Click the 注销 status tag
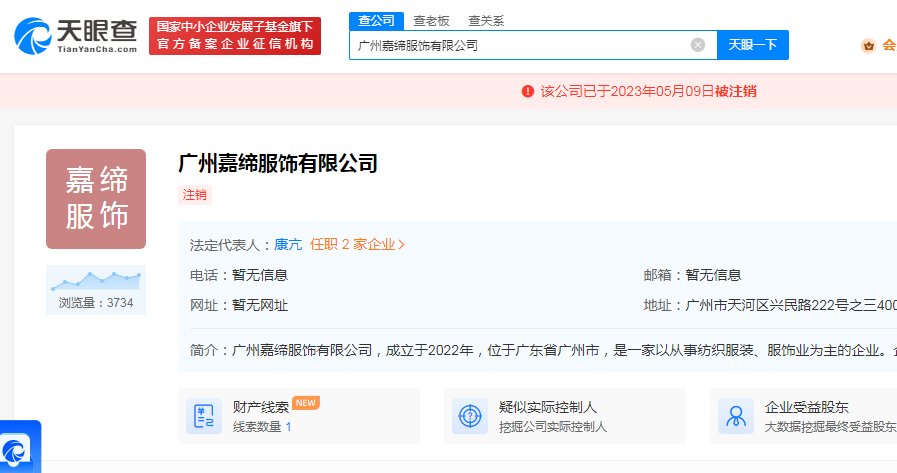Image resolution: width=897 pixels, height=473 pixels. pyautogui.click(x=195, y=195)
